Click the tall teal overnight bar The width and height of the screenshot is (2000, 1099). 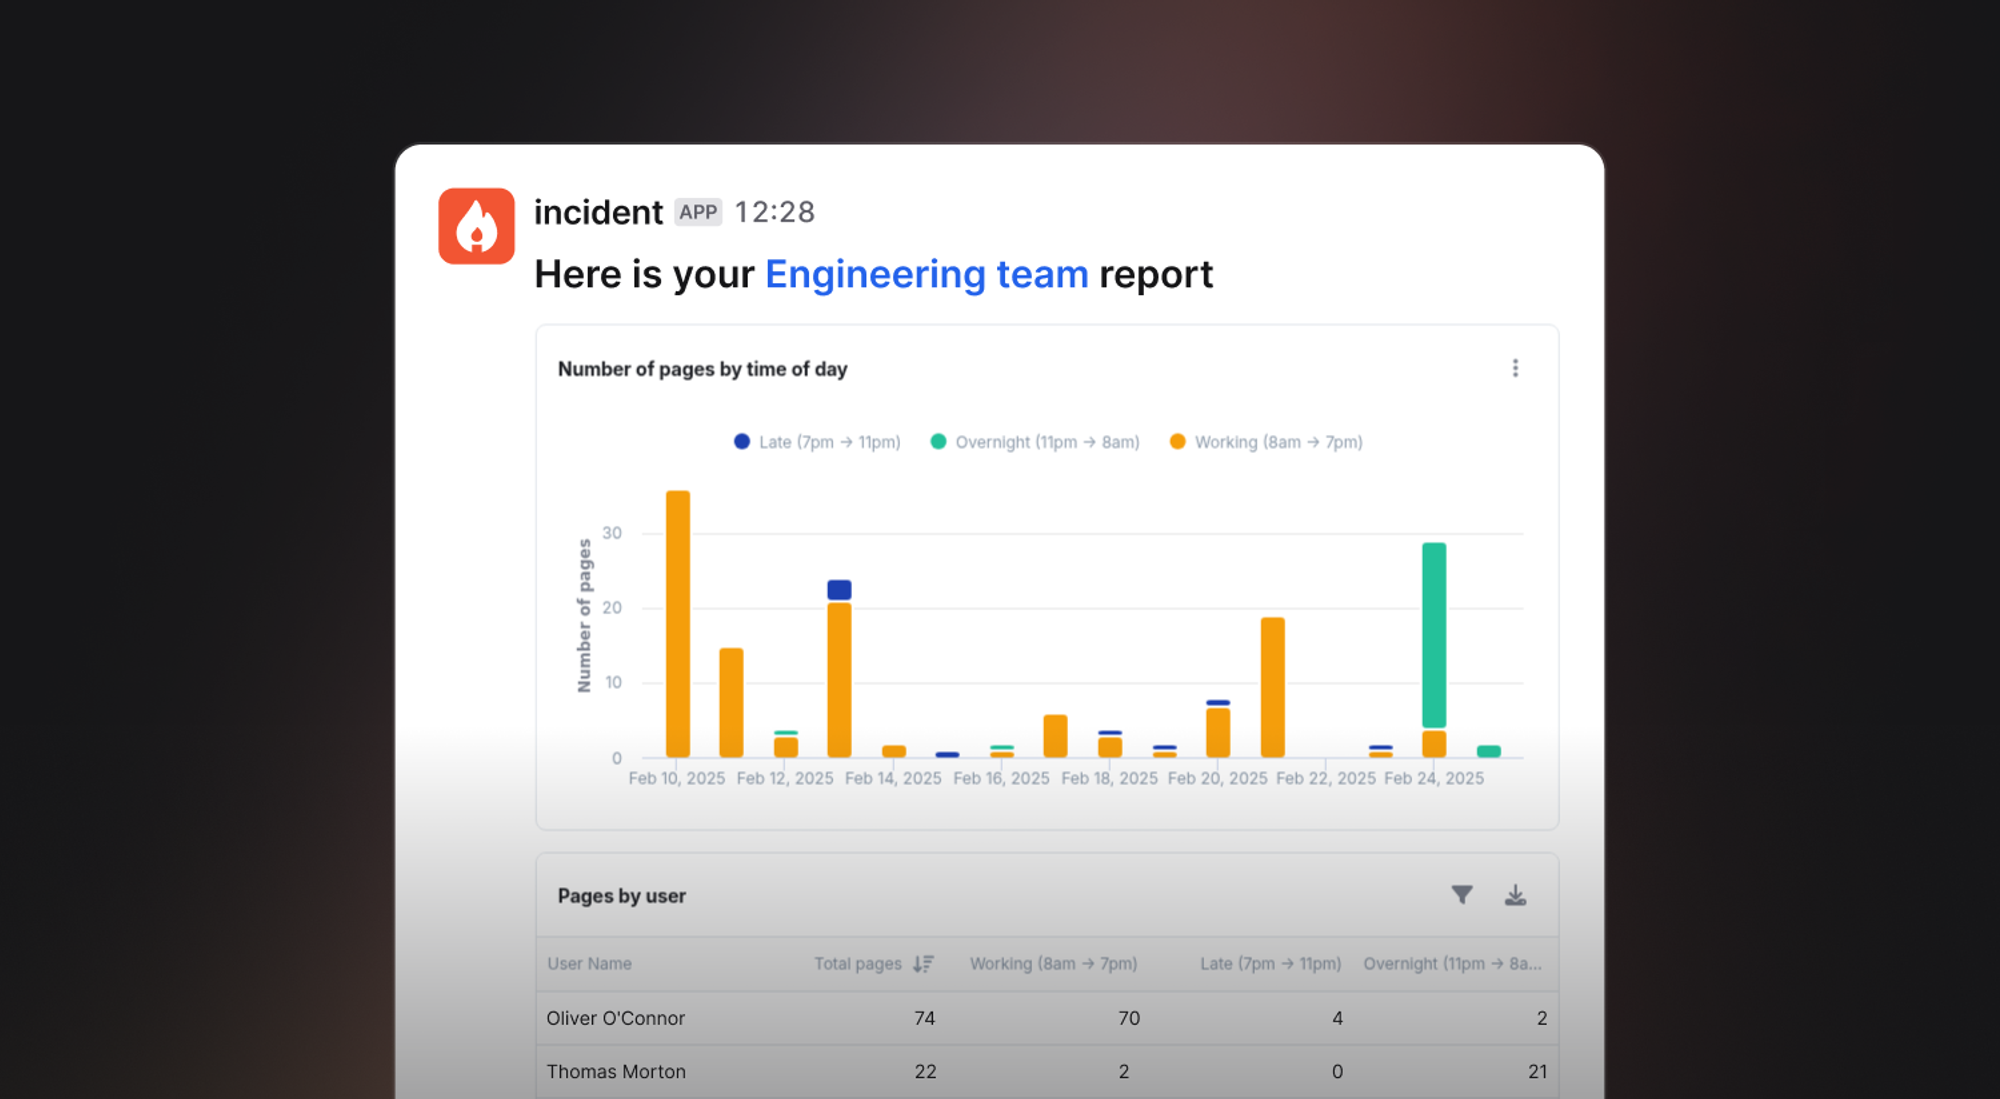(x=1433, y=635)
